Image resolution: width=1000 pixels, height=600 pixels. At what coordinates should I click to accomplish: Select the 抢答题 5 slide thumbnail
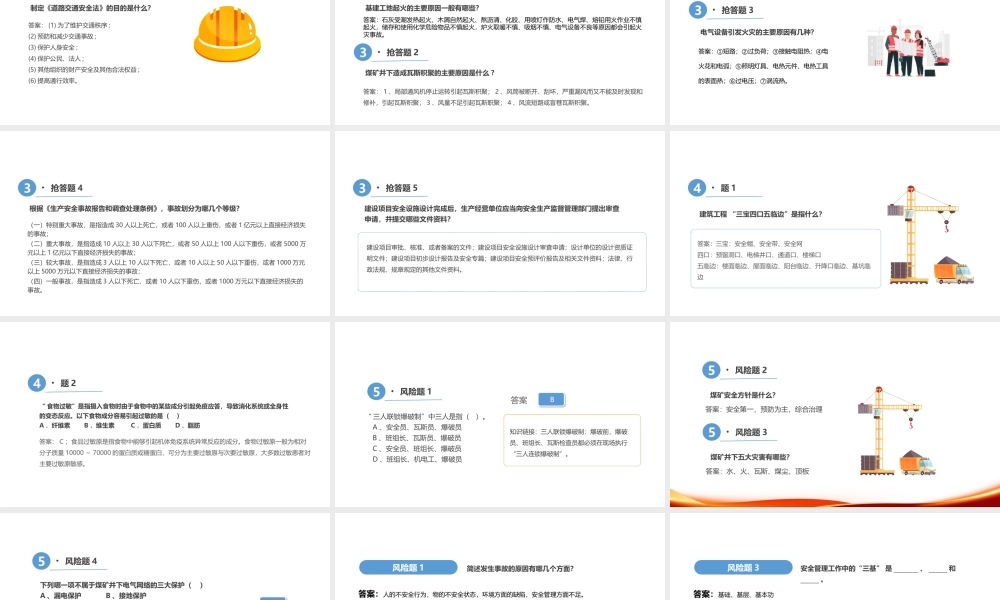point(500,223)
